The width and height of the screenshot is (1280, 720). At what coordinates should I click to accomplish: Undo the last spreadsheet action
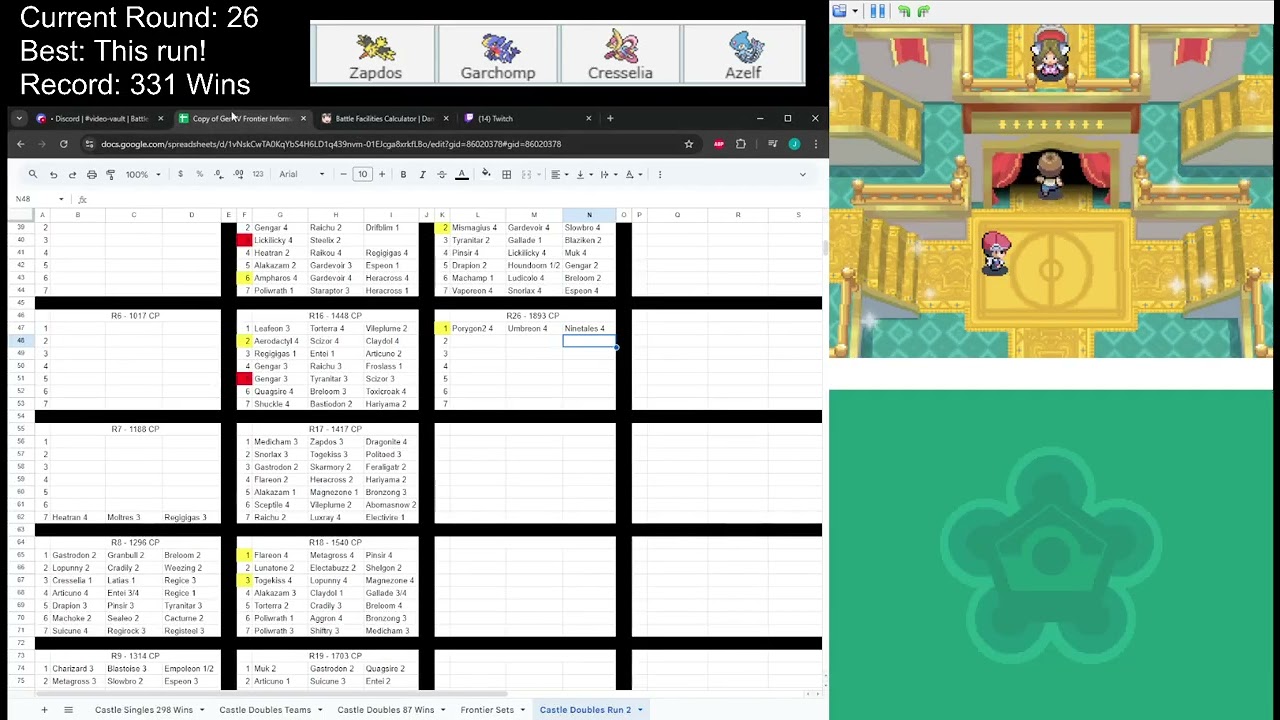click(x=53, y=174)
